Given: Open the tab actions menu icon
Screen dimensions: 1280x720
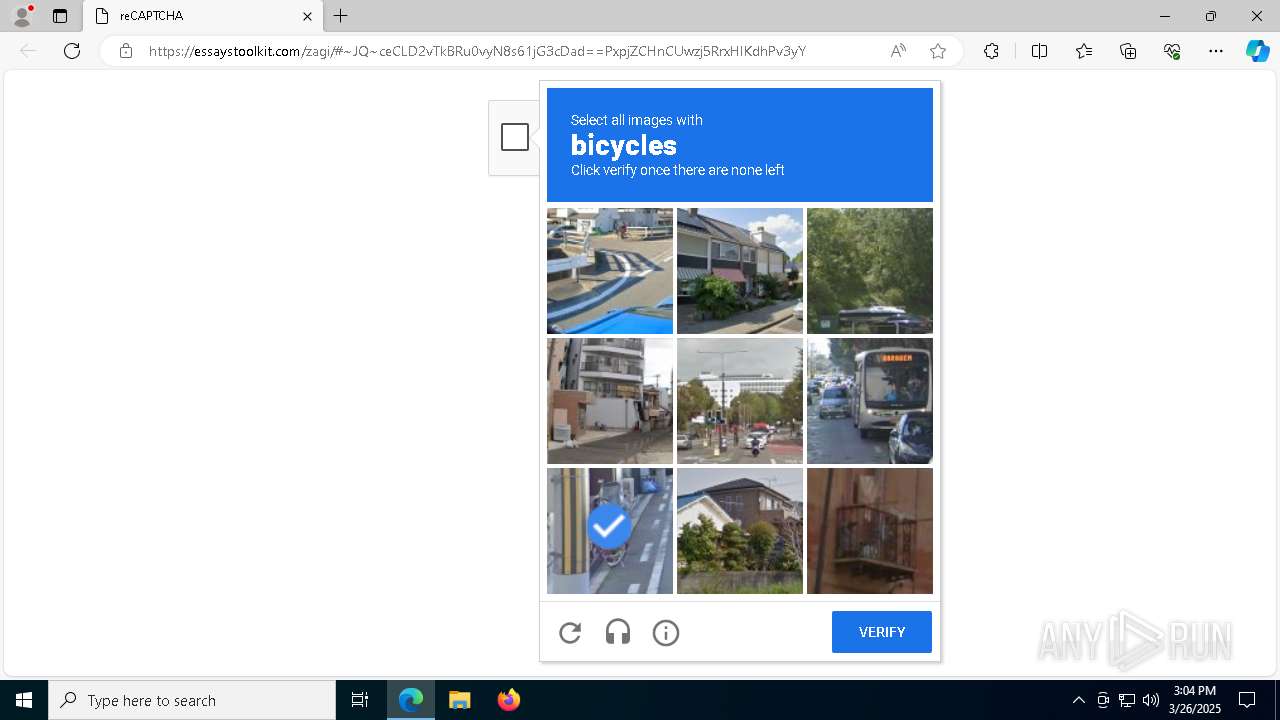Looking at the screenshot, I should tap(60, 16).
